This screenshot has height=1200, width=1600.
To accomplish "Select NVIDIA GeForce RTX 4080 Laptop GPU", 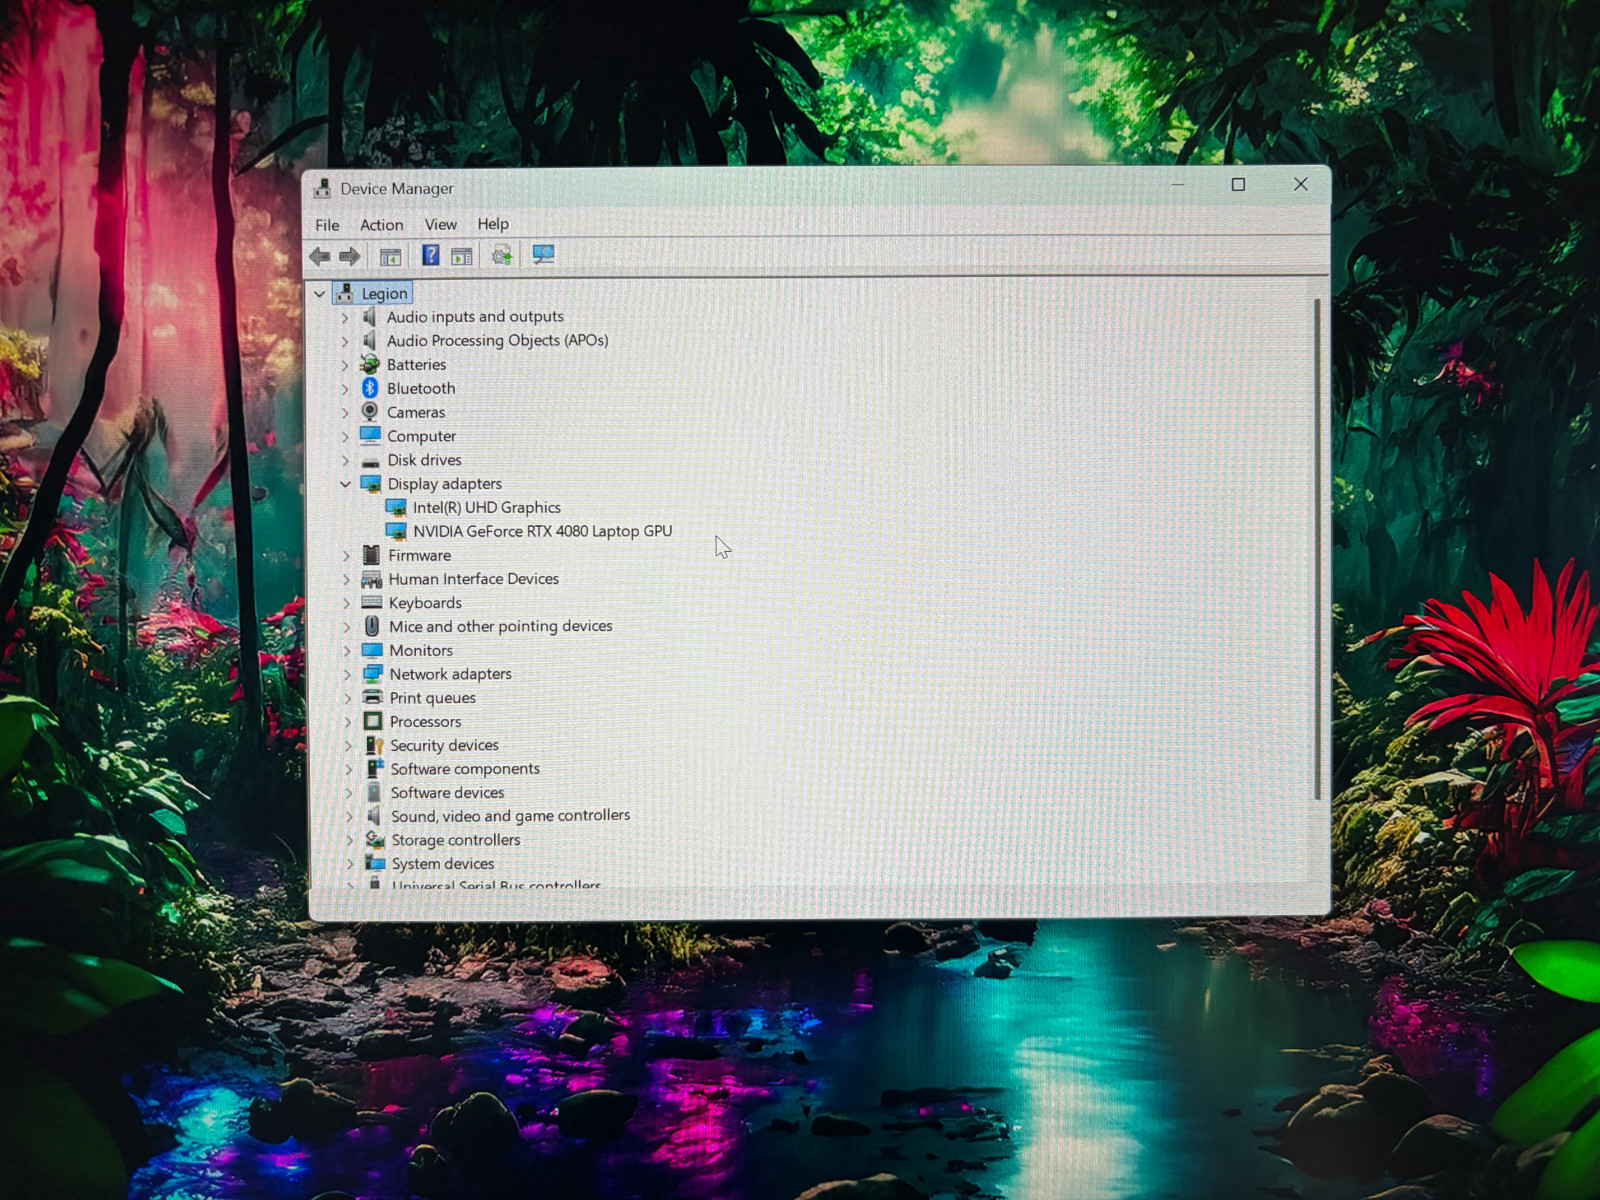I will (x=543, y=531).
